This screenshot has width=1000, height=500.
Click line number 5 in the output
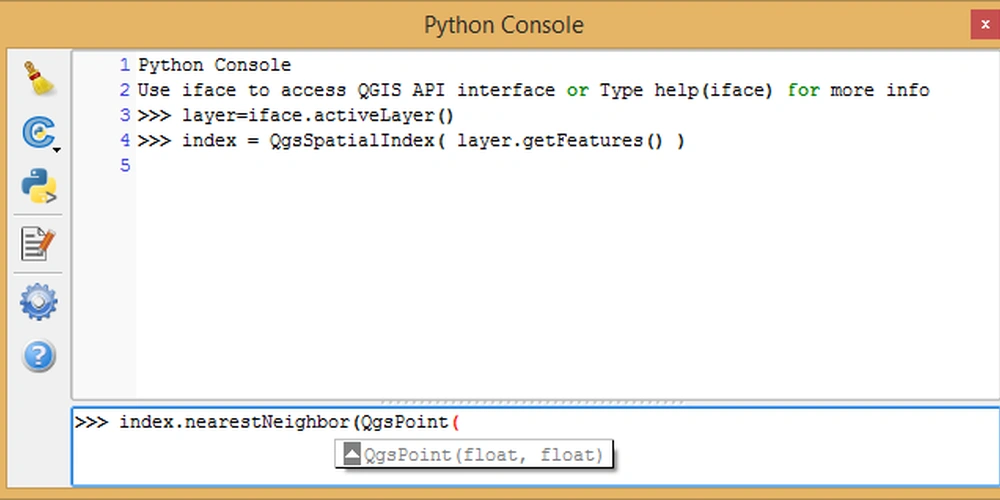pos(125,166)
